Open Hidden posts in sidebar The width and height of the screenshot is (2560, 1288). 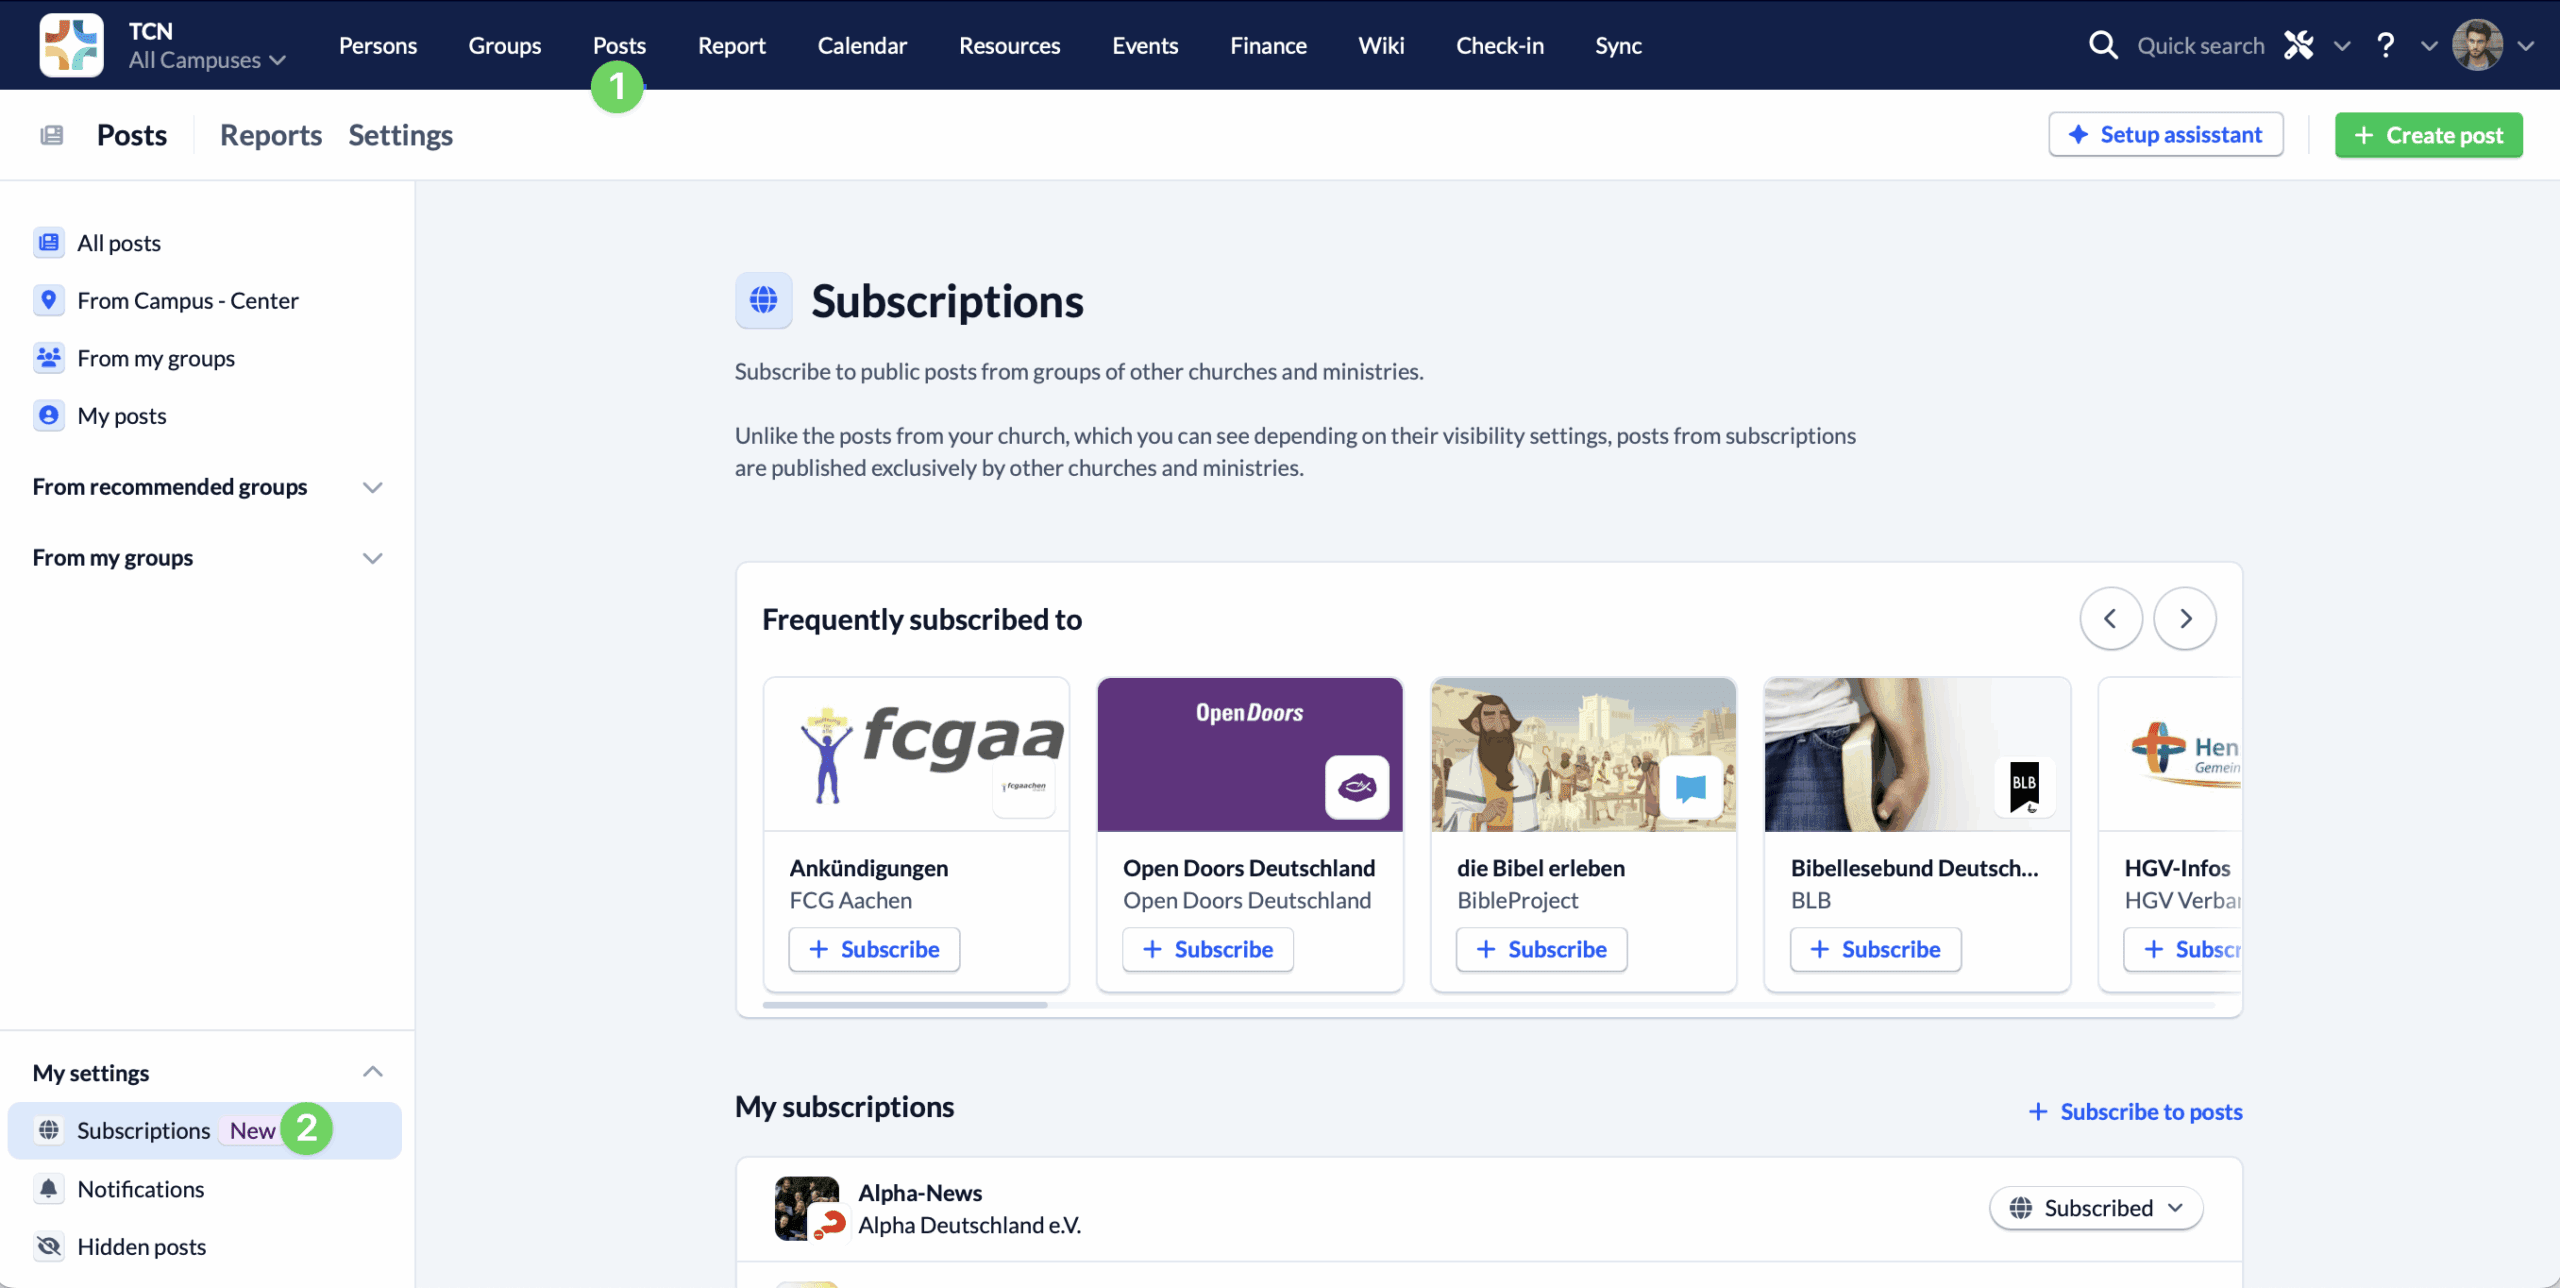click(141, 1246)
